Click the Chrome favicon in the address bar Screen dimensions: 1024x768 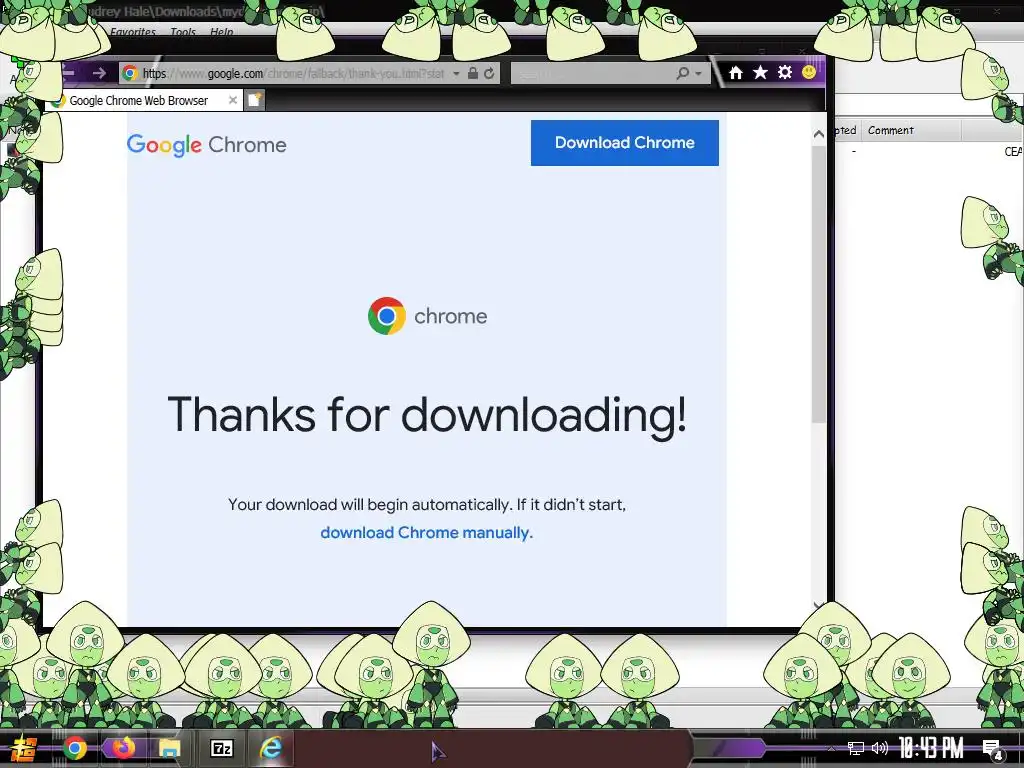tap(130, 73)
